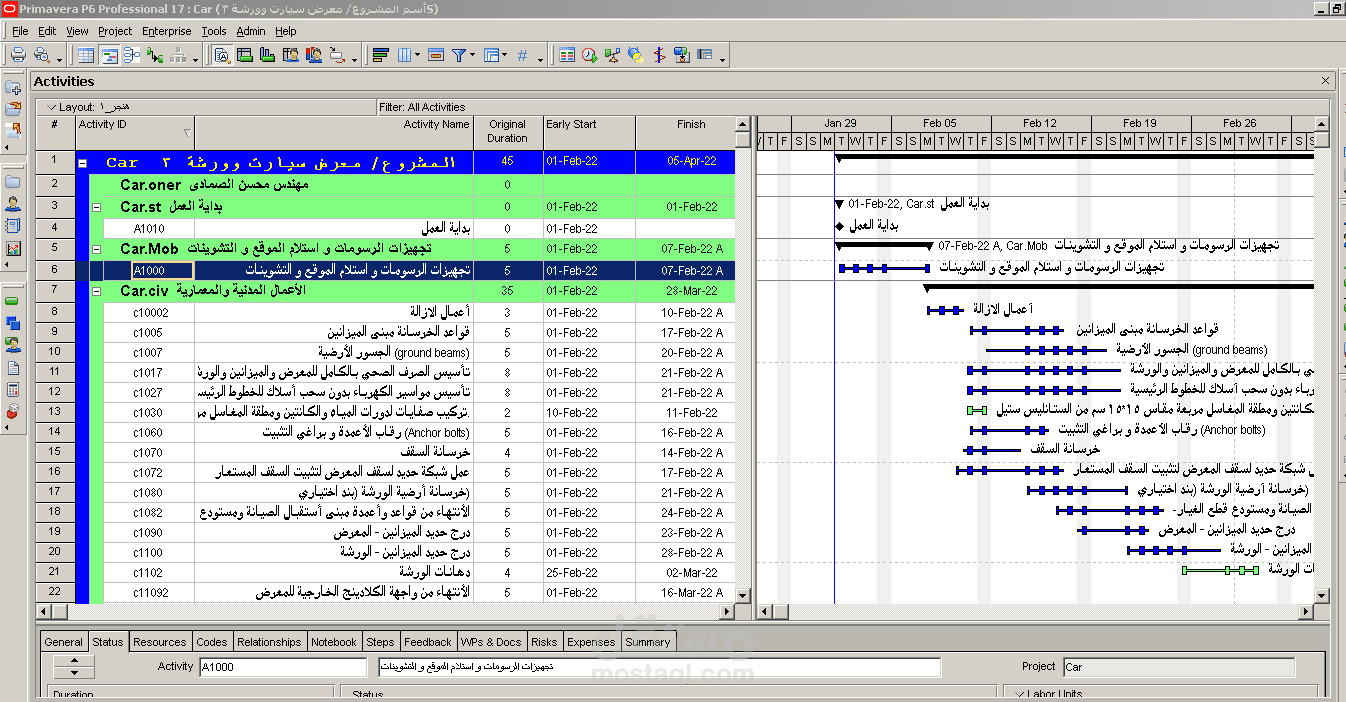The height and width of the screenshot is (702, 1346).
Task: Open Print Preview from the toolbar
Action: 42,56
